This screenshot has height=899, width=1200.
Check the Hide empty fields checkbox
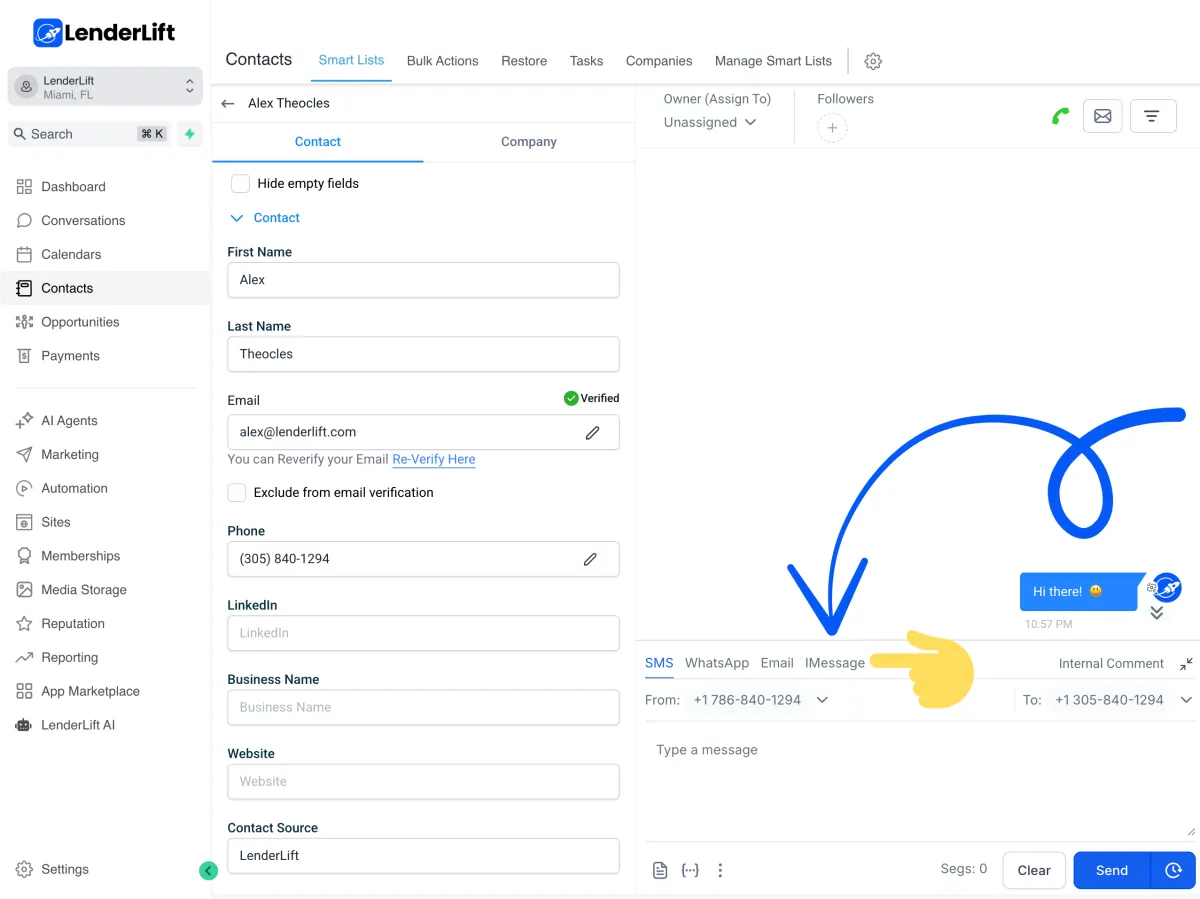click(x=240, y=184)
